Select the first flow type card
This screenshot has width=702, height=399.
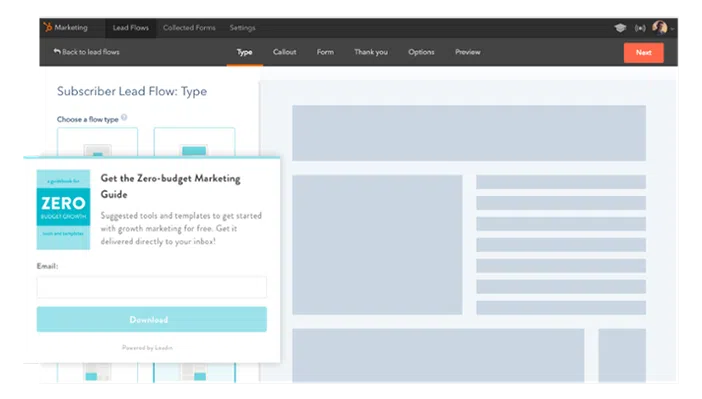tap(97, 142)
